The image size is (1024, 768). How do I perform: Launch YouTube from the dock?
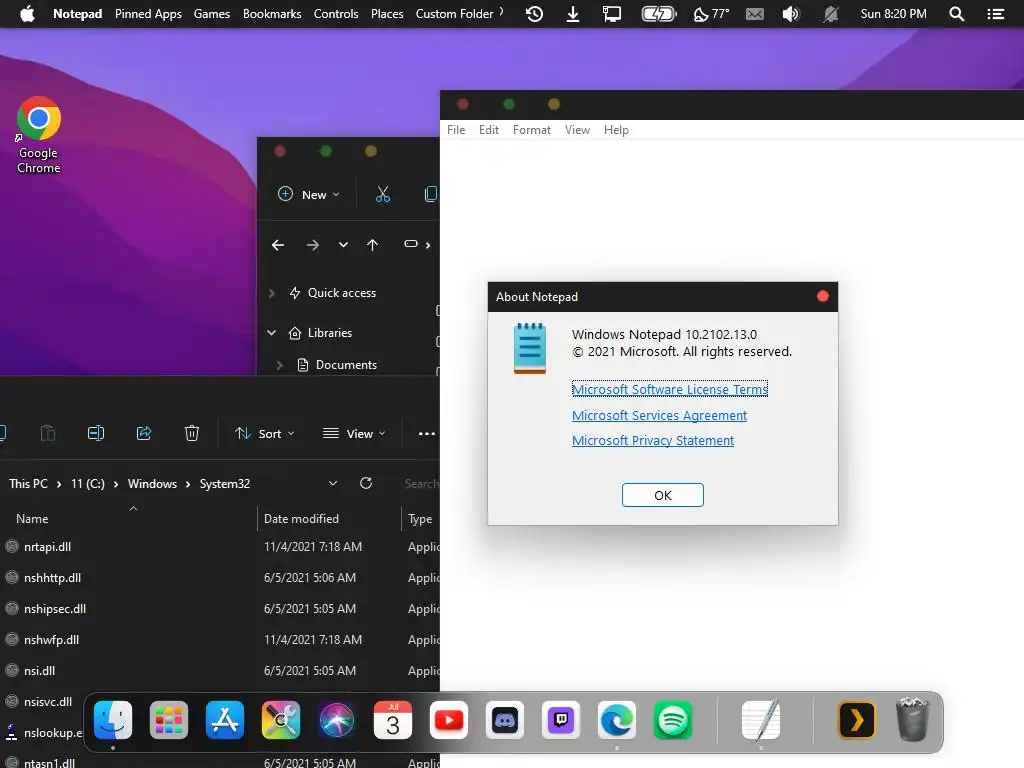(x=449, y=720)
